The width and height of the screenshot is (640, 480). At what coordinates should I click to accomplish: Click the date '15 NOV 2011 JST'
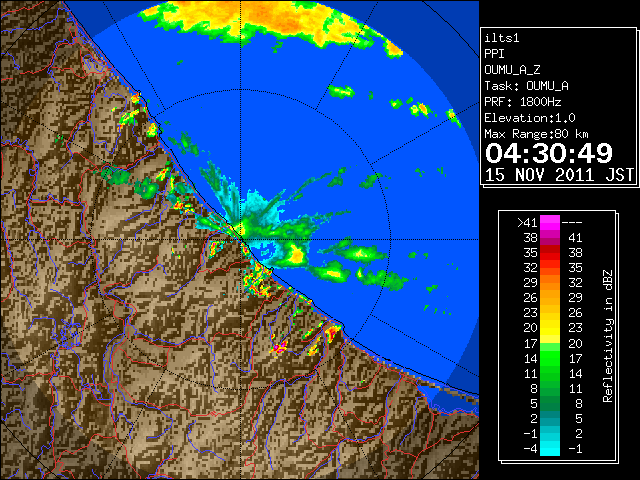559,175
